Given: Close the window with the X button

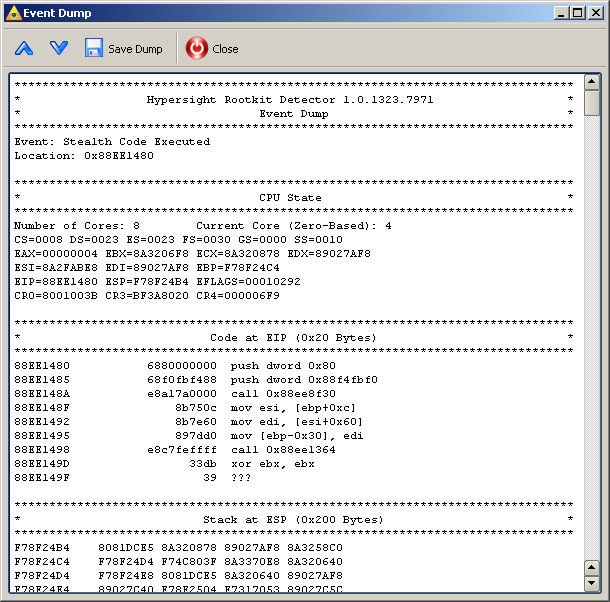Looking at the screenshot, I should (596, 13).
